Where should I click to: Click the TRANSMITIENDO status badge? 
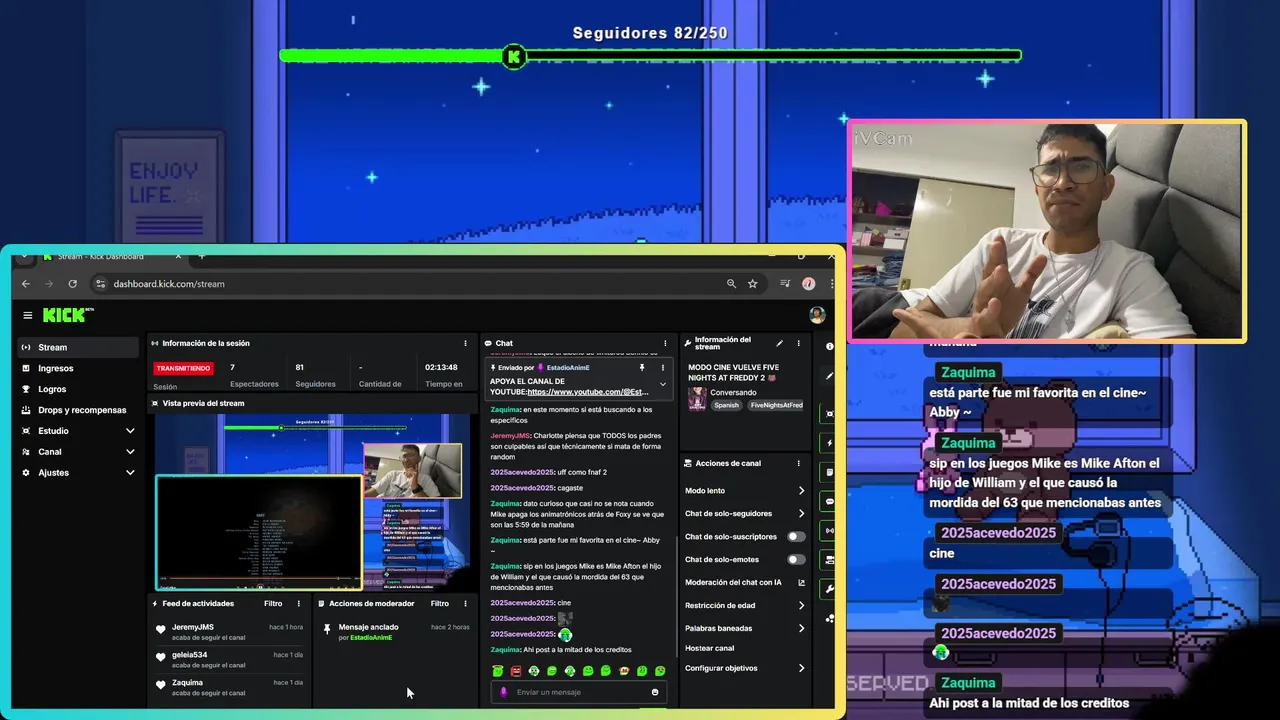pyautogui.click(x=184, y=368)
